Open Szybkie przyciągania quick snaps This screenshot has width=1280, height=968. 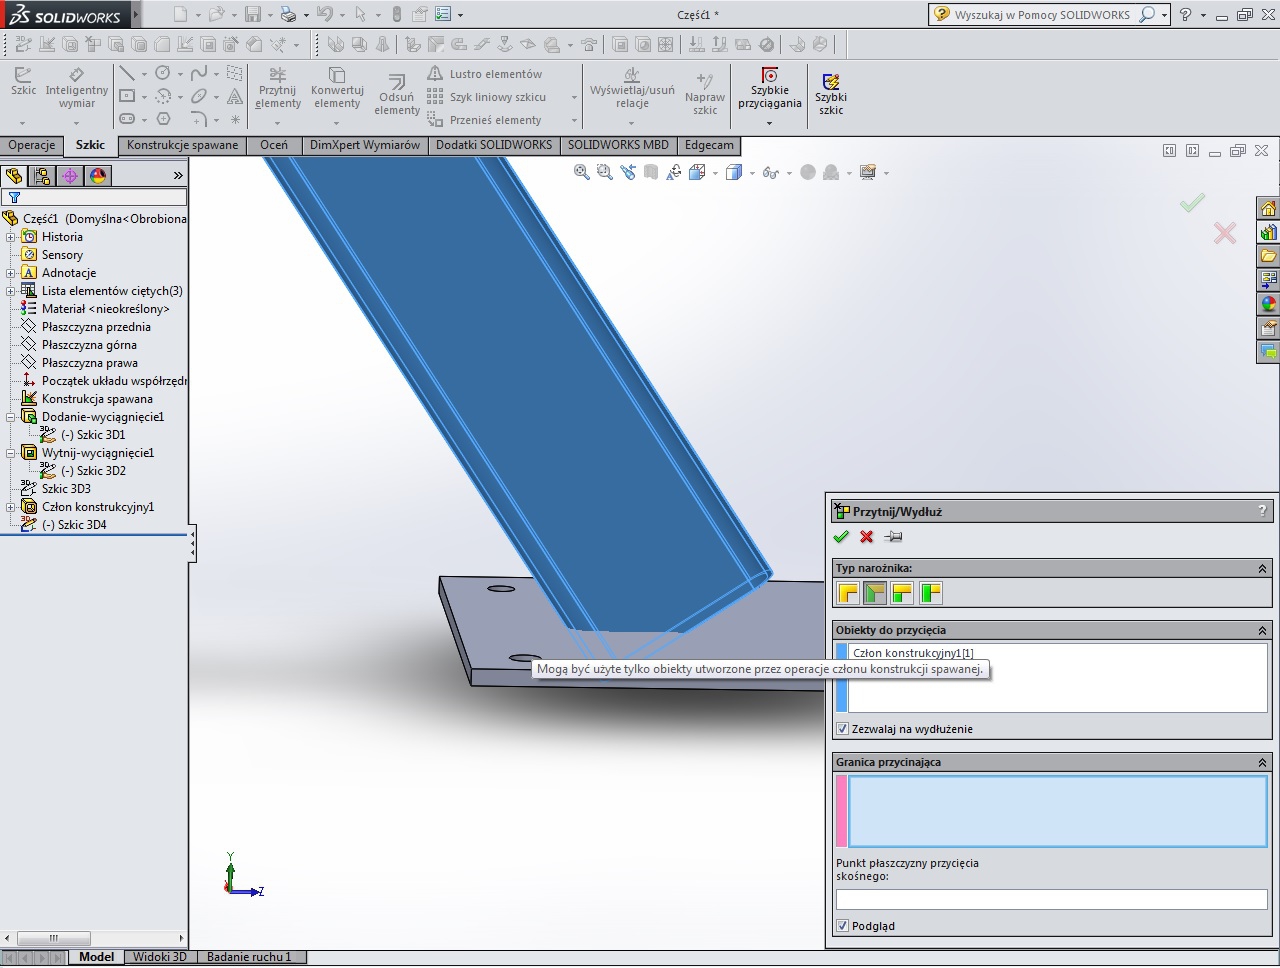point(769,88)
